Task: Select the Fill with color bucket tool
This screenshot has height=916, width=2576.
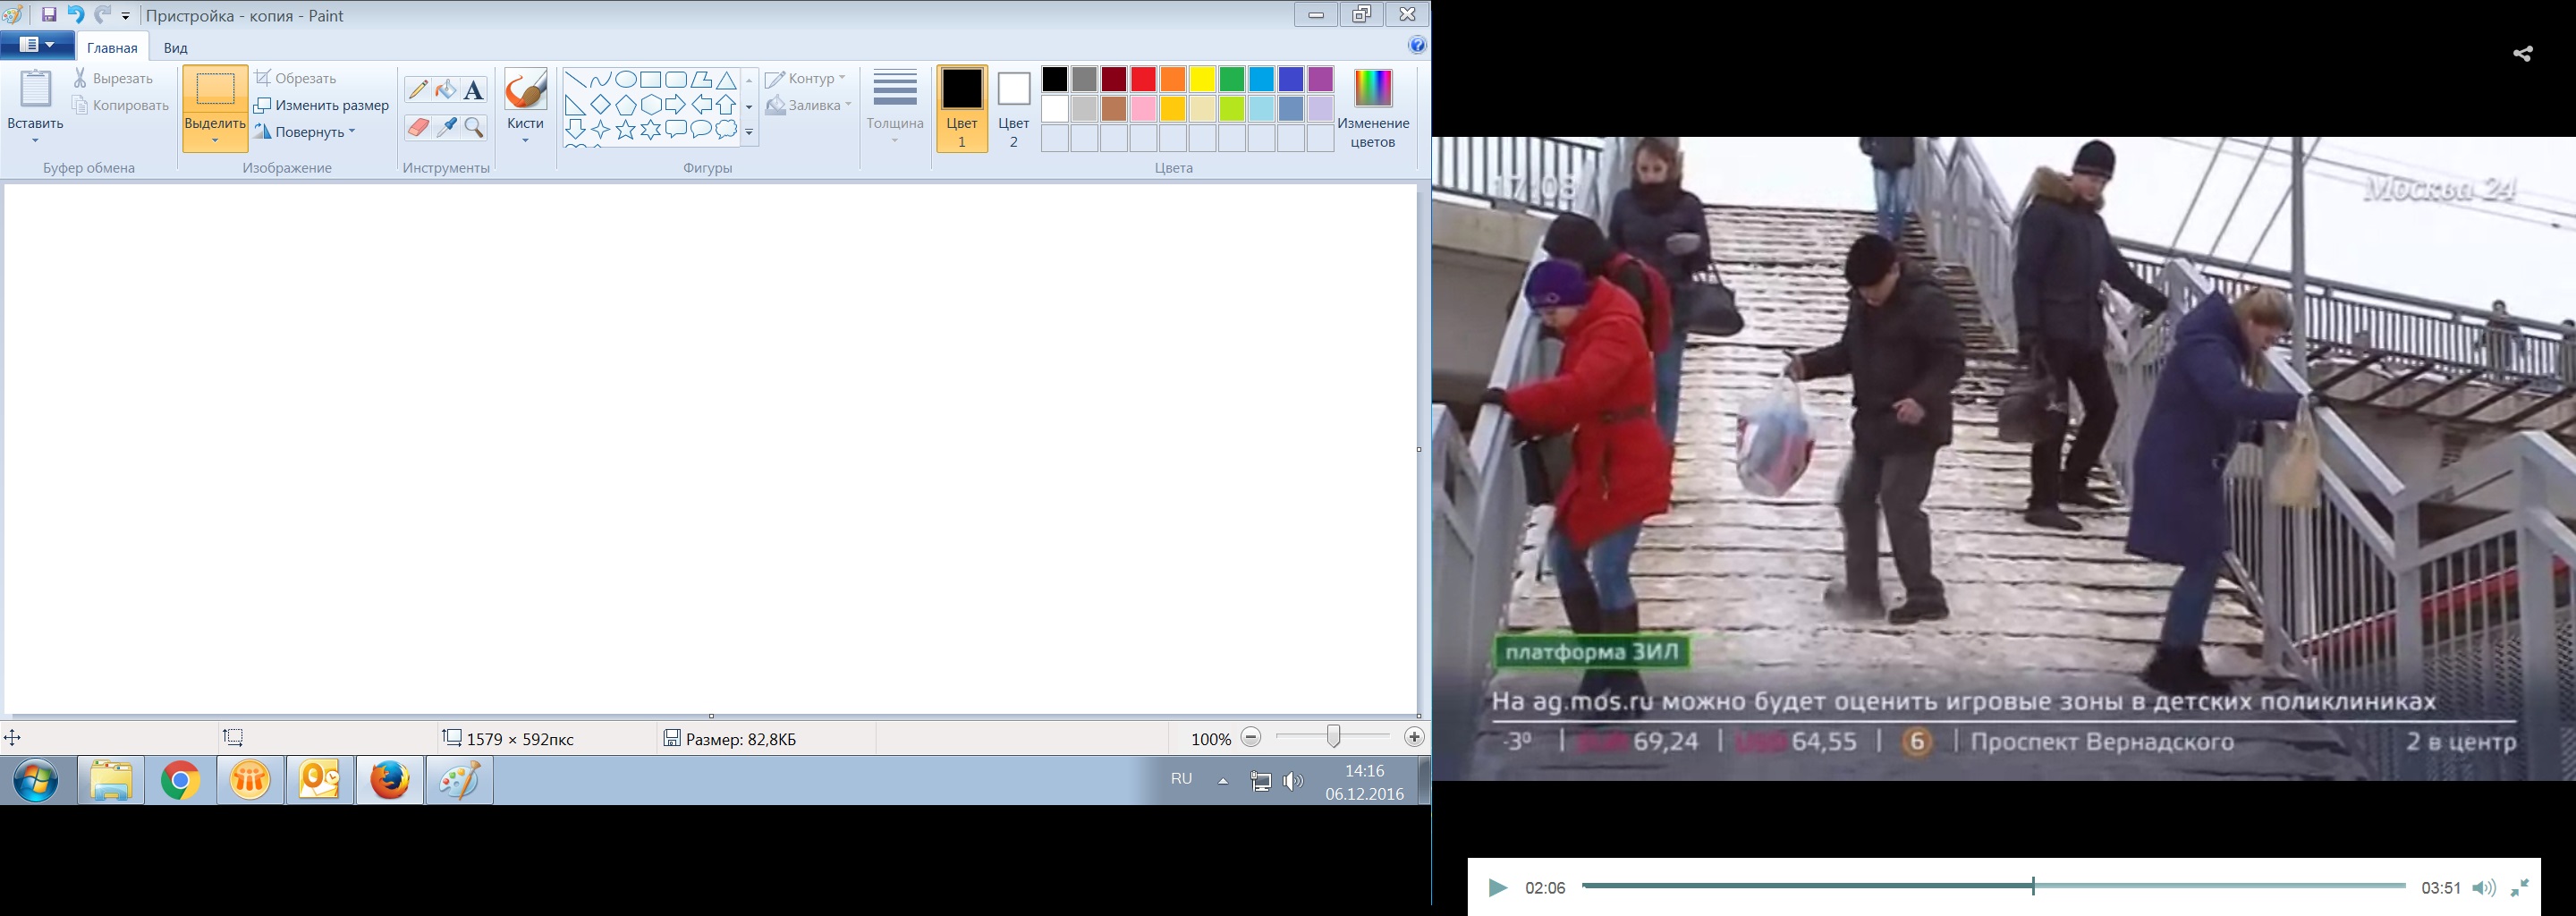Action: pyautogui.click(x=446, y=91)
